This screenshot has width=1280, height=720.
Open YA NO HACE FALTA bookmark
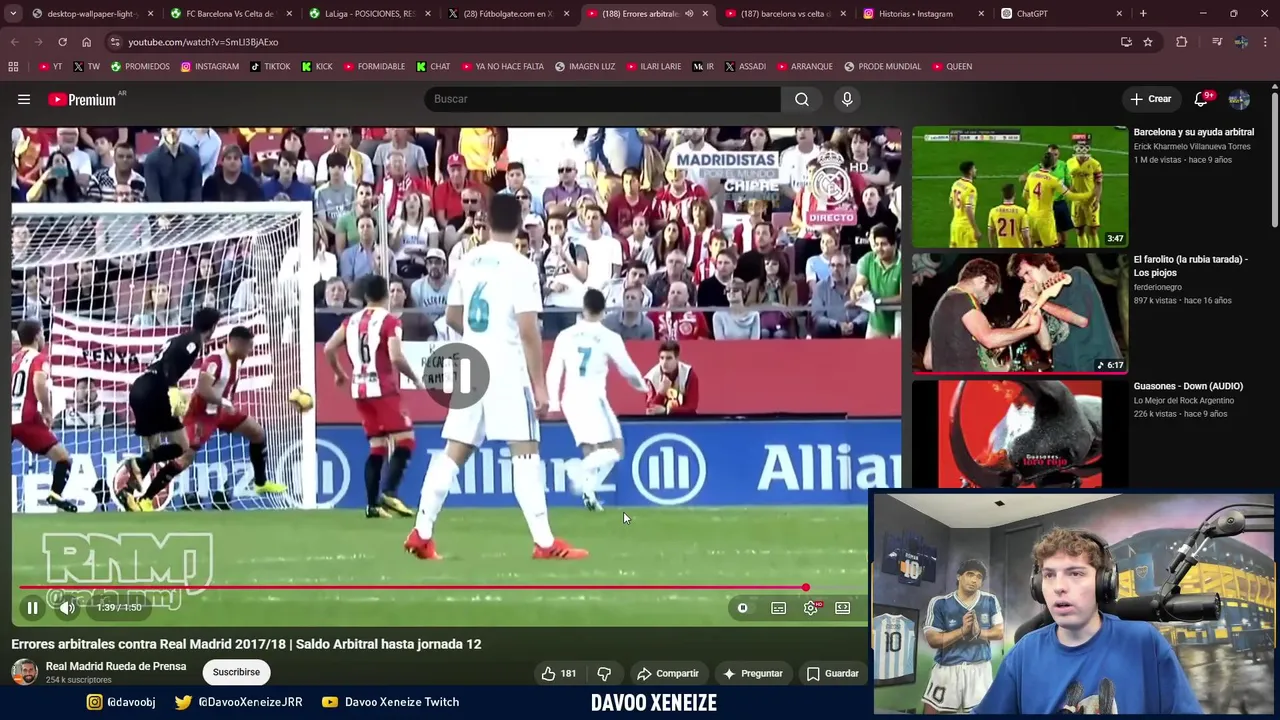pos(502,66)
